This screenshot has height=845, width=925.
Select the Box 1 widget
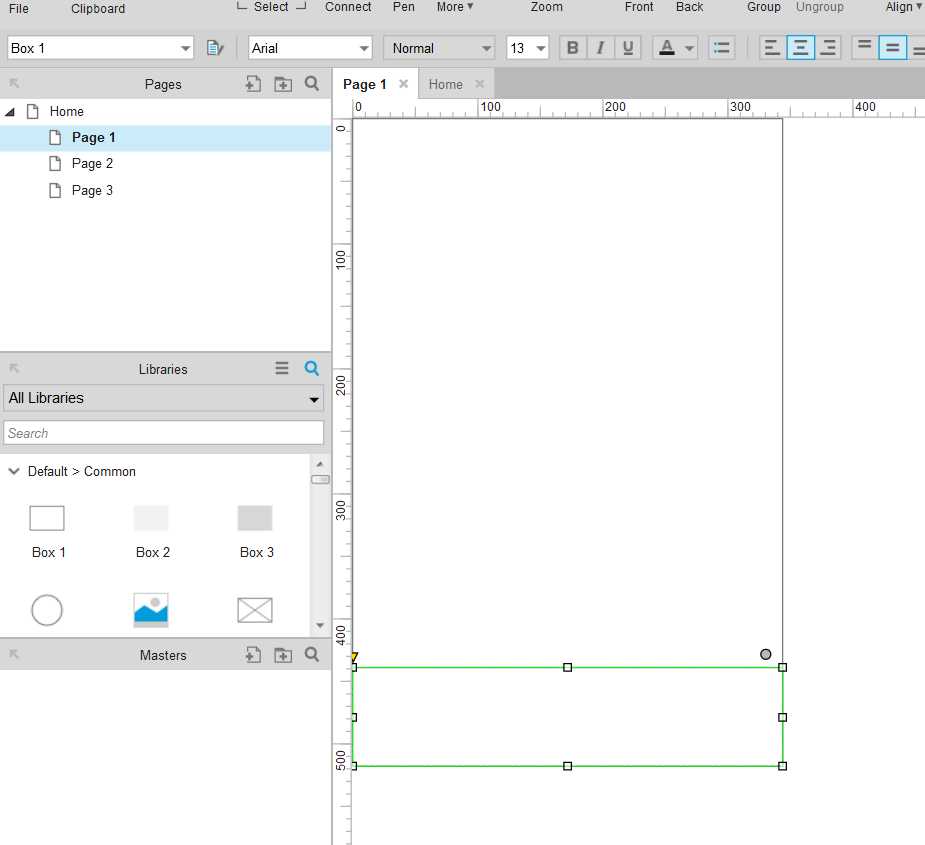point(47,532)
